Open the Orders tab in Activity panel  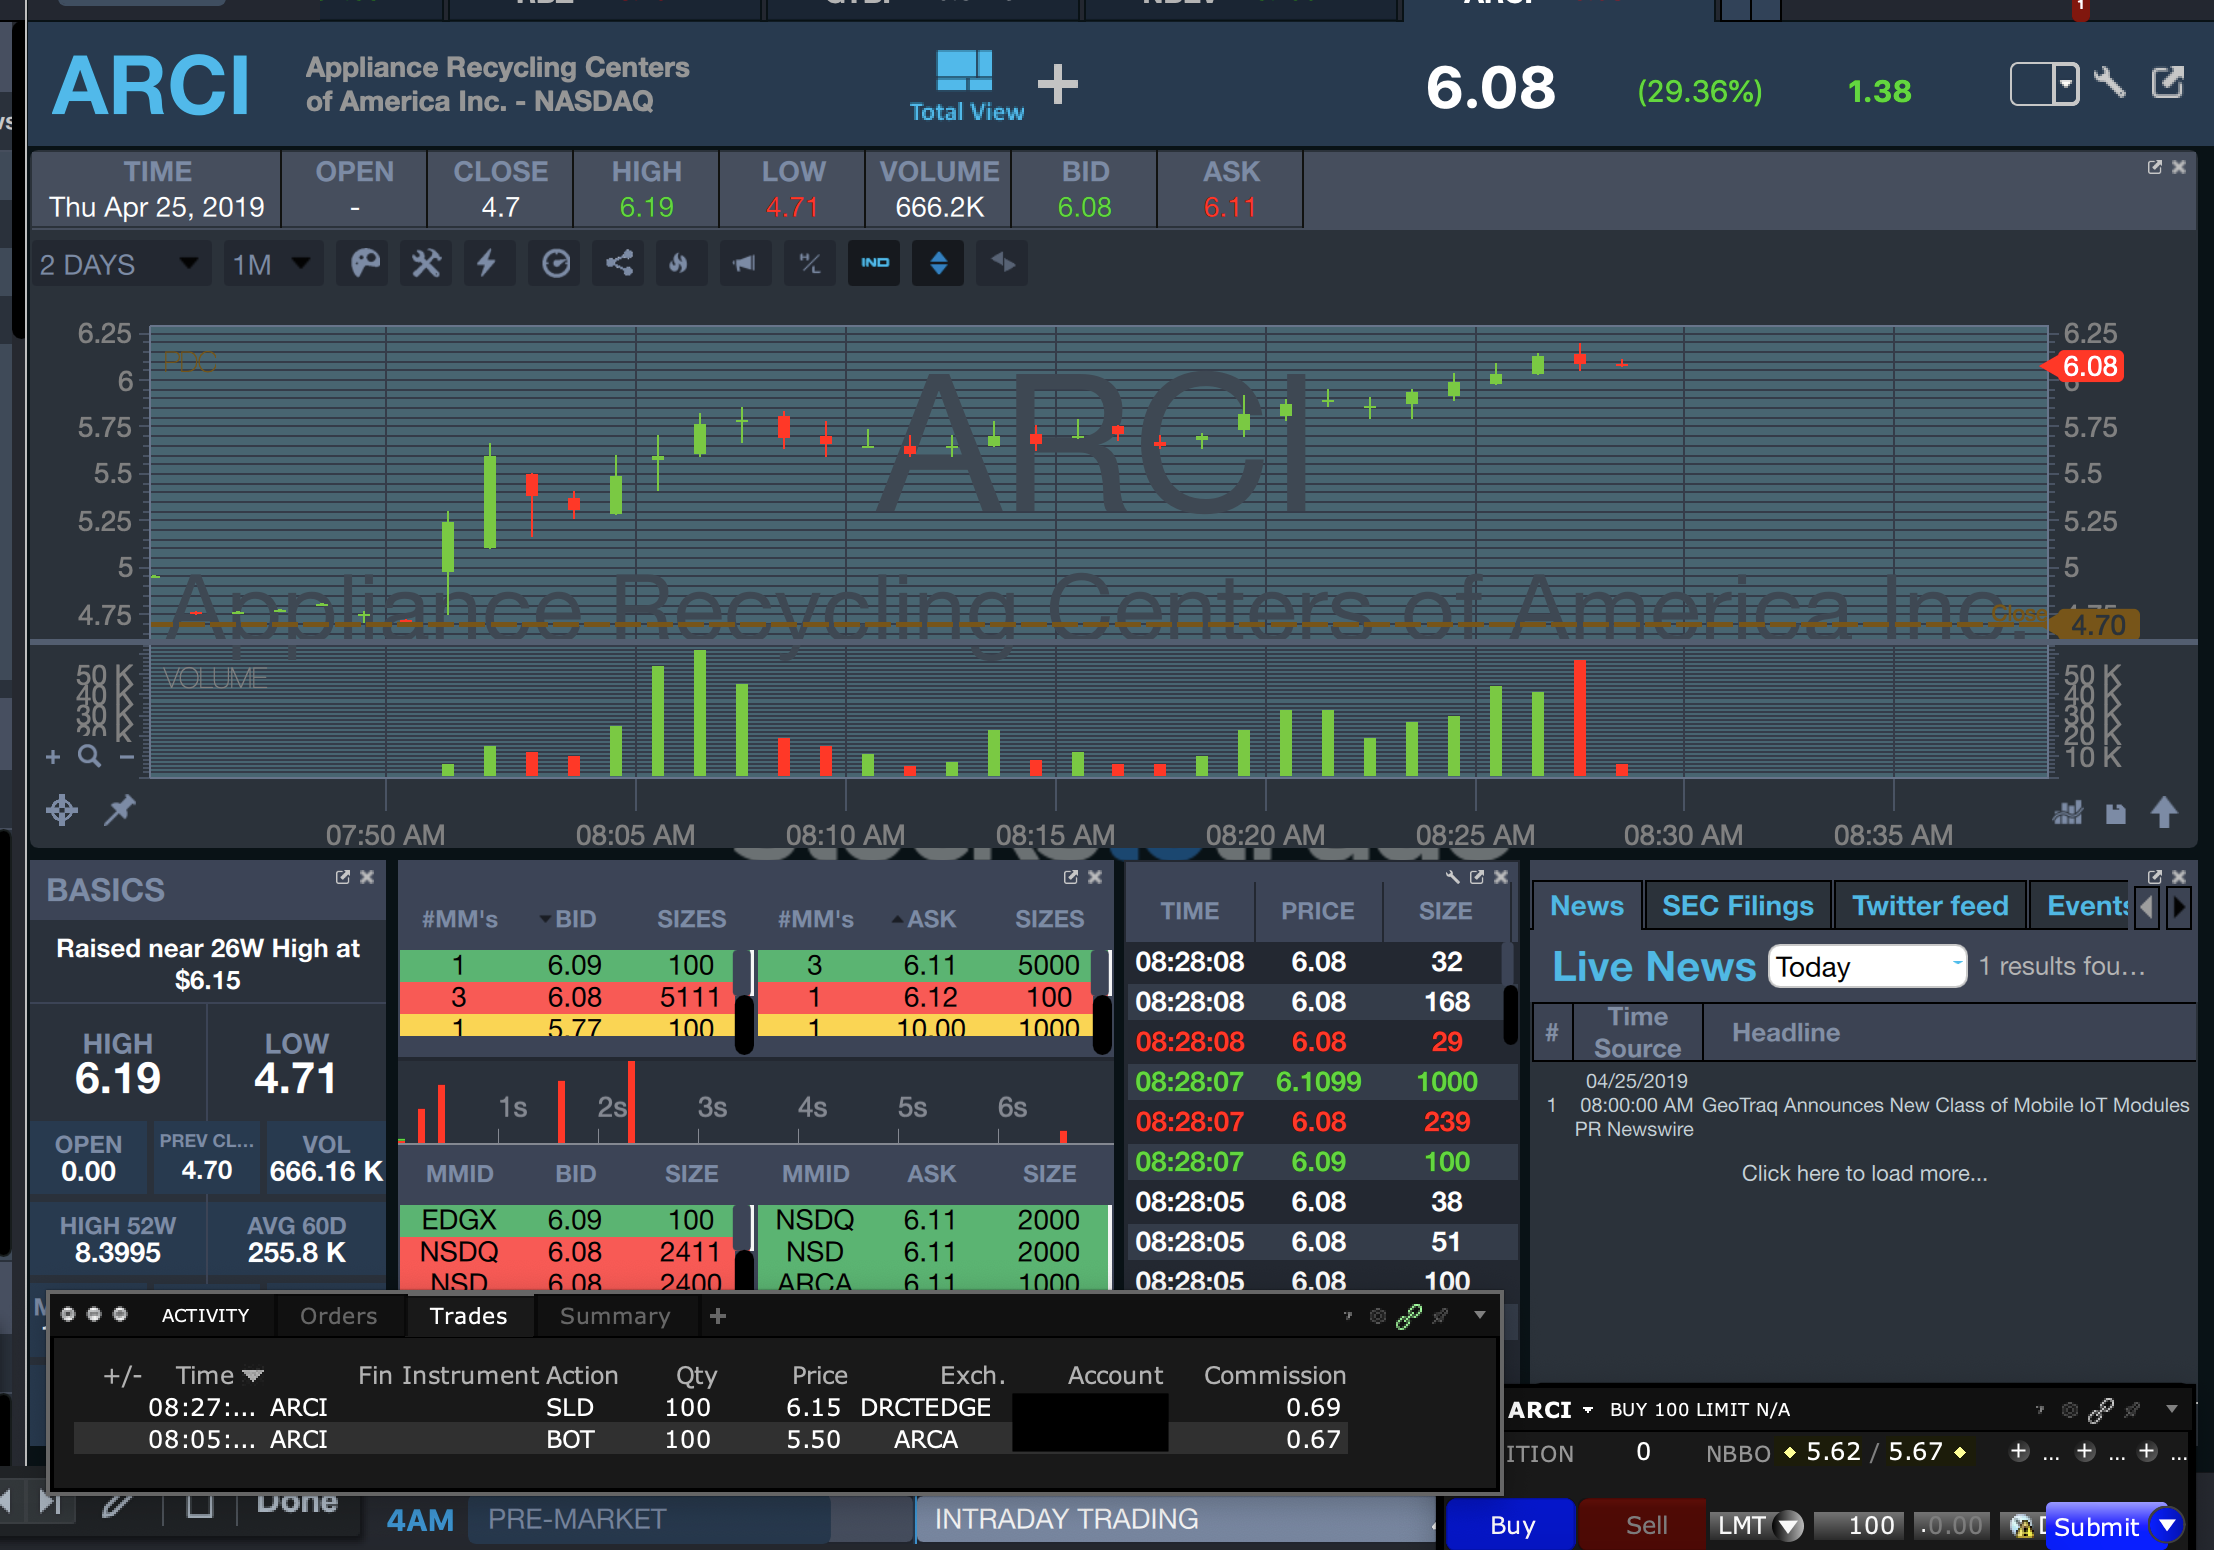coord(339,1316)
